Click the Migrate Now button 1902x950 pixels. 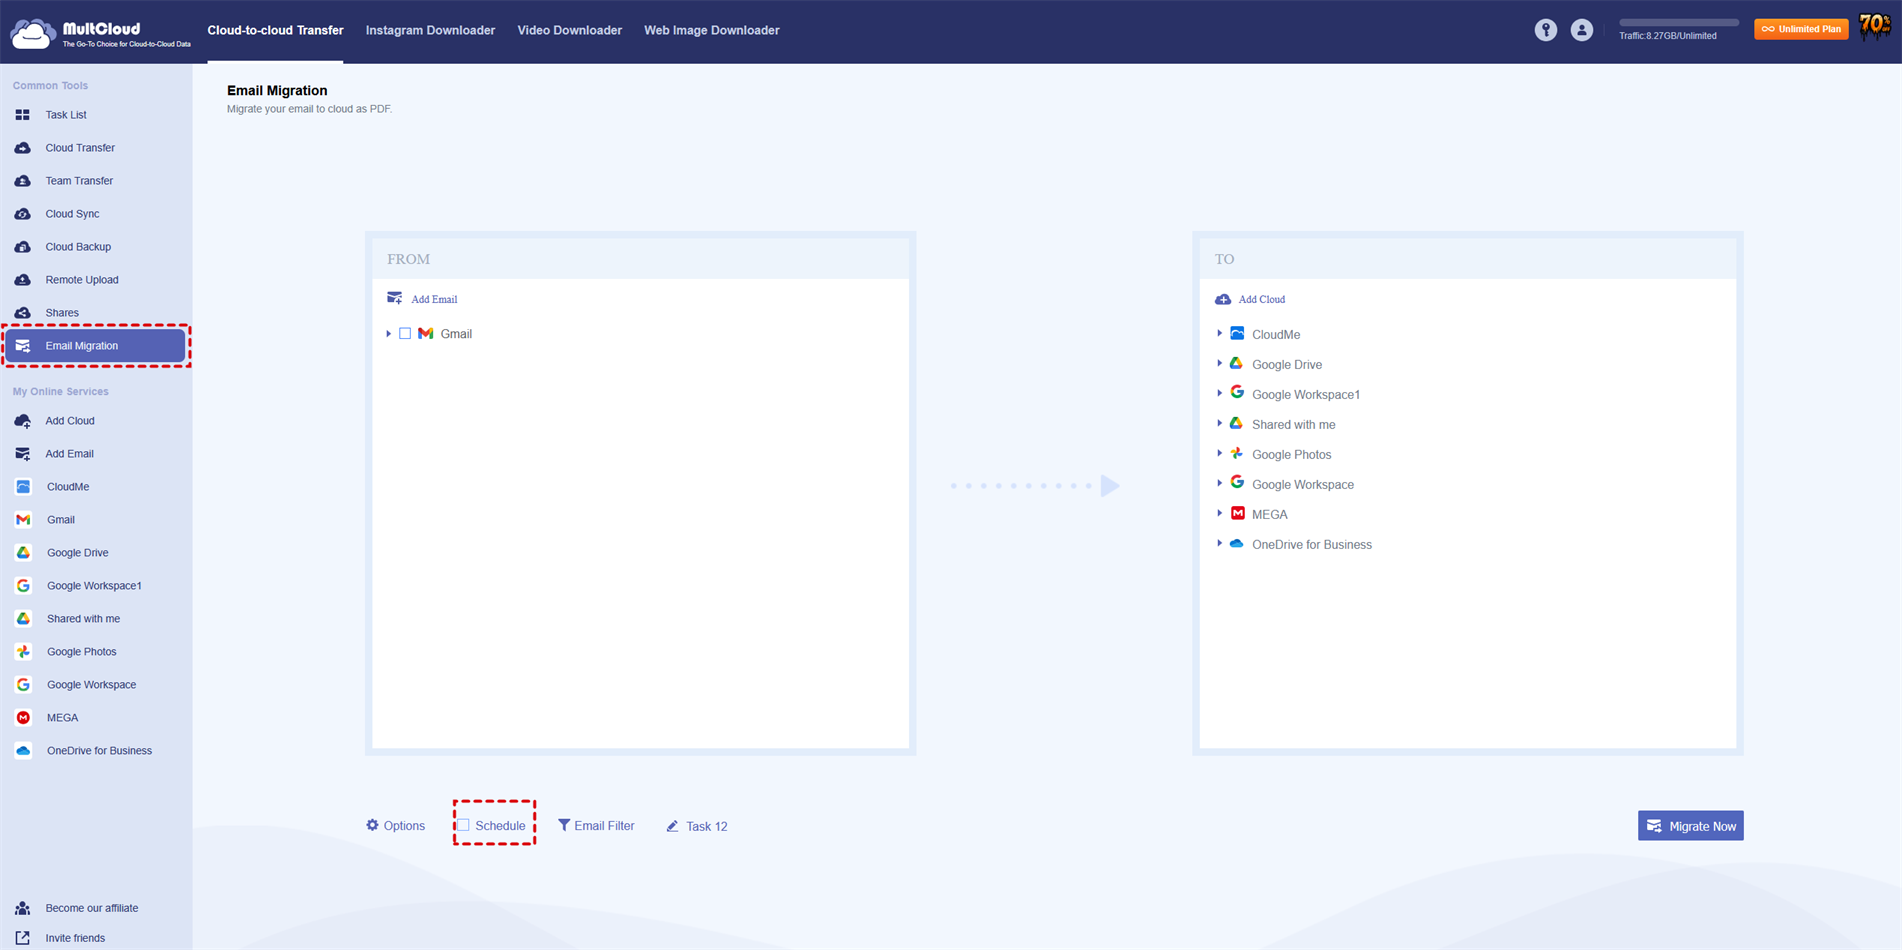[x=1690, y=826]
